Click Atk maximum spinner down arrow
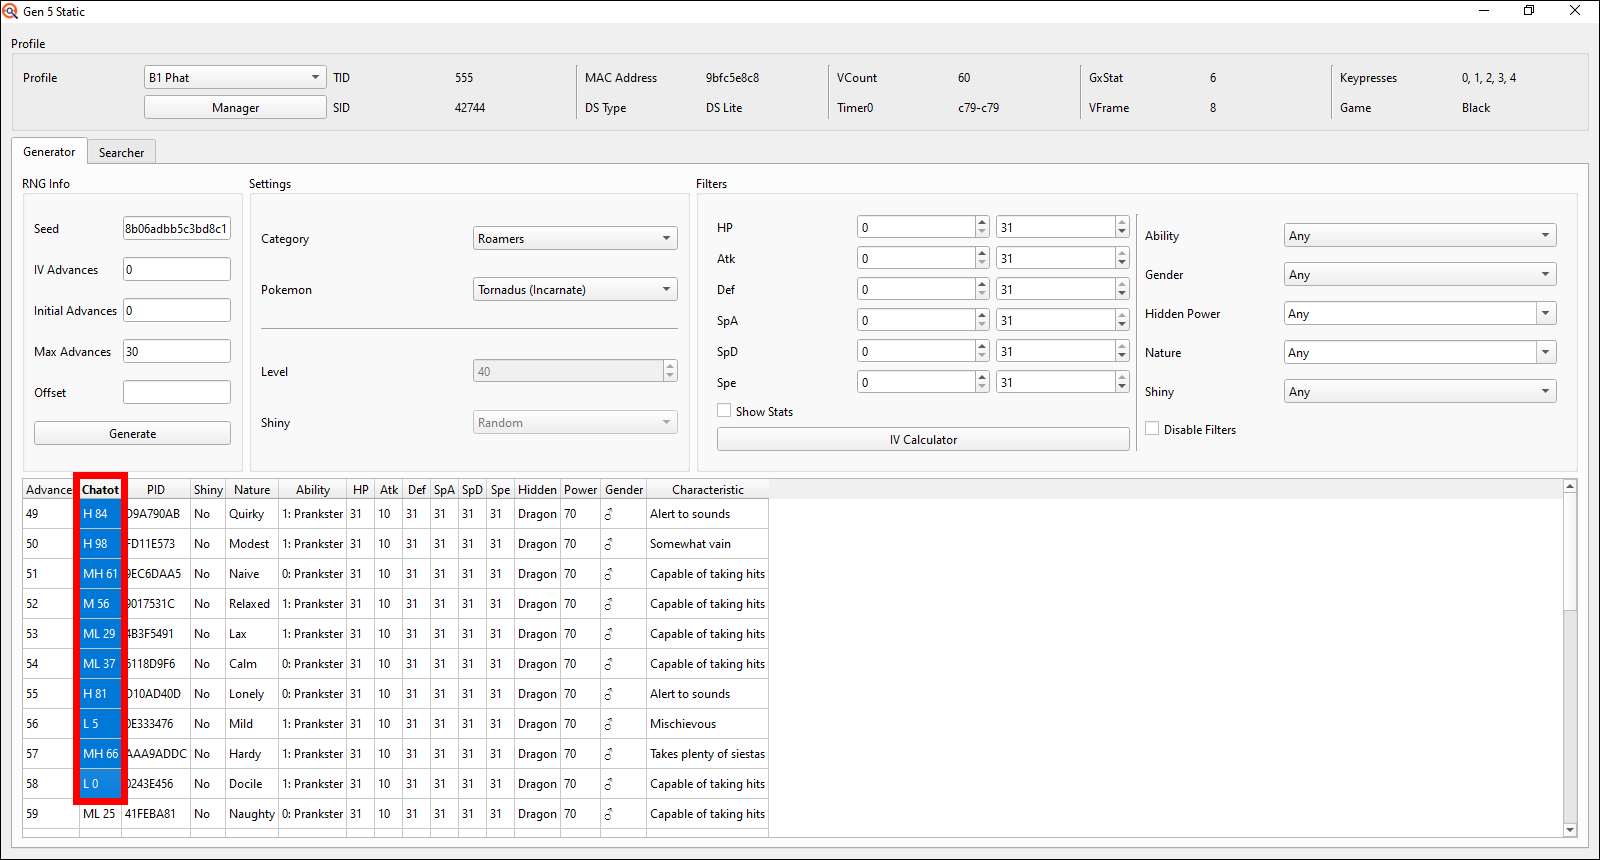This screenshot has height=860, width=1600. coord(1121,264)
